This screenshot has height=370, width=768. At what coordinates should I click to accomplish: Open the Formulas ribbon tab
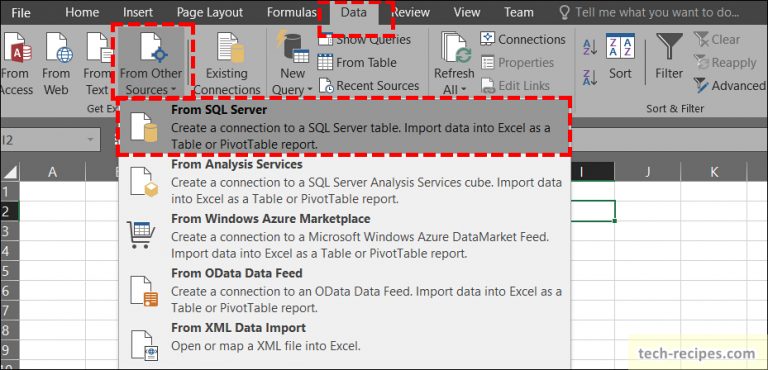click(x=291, y=12)
